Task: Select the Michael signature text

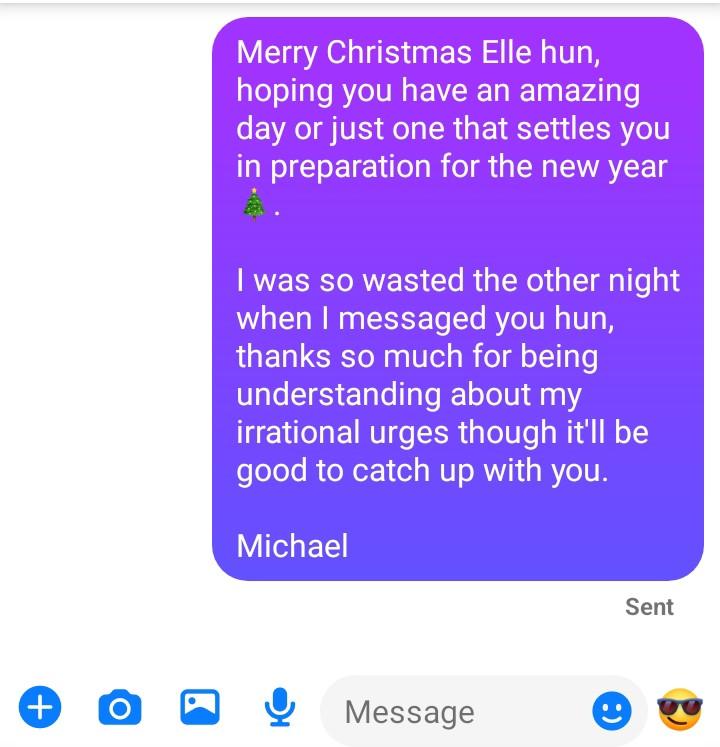Action: 292,545
